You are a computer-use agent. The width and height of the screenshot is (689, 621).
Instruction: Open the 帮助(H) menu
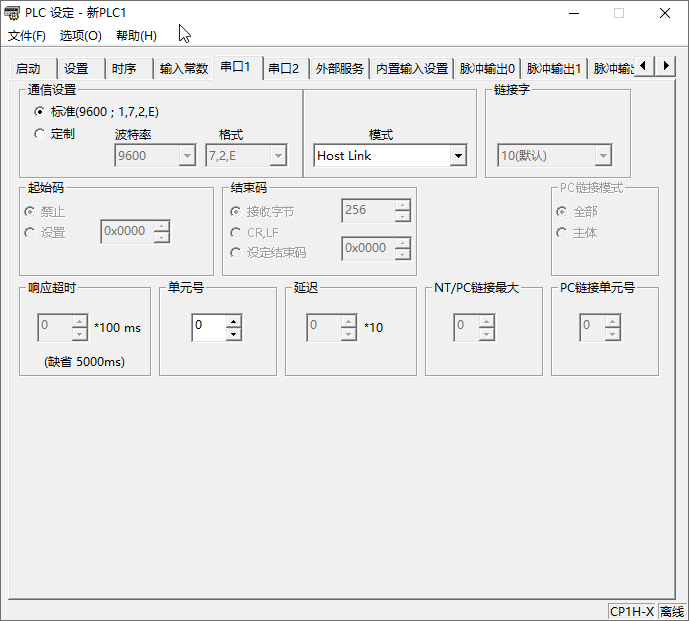pyautogui.click(x=136, y=36)
